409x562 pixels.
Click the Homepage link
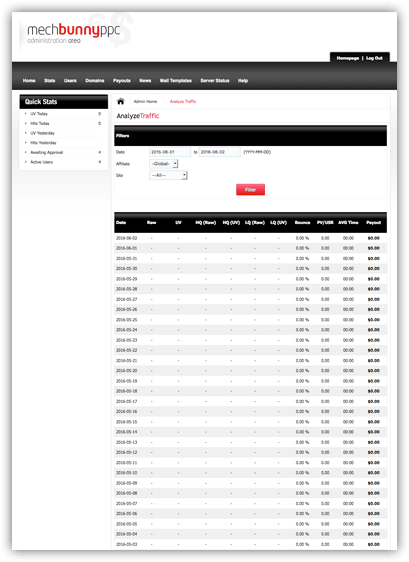[x=348, y=58]
